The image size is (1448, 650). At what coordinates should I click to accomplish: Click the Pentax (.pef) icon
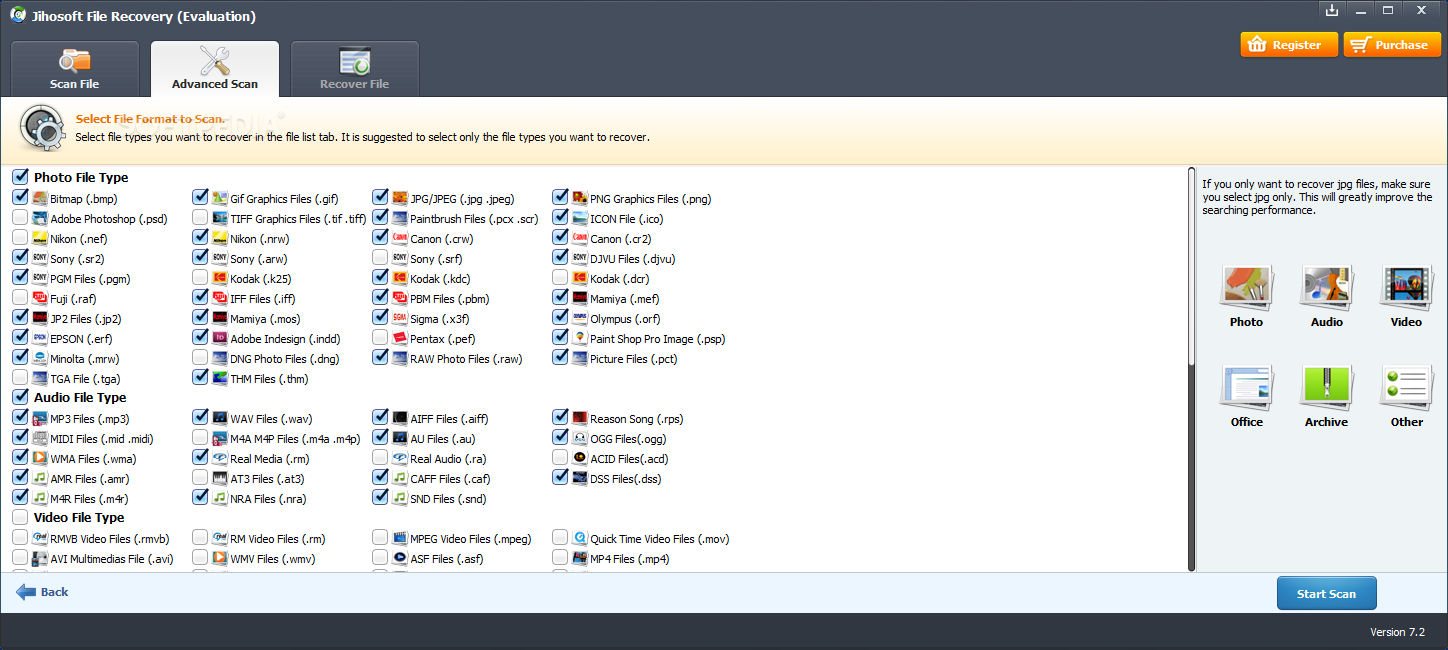[400, 338]
